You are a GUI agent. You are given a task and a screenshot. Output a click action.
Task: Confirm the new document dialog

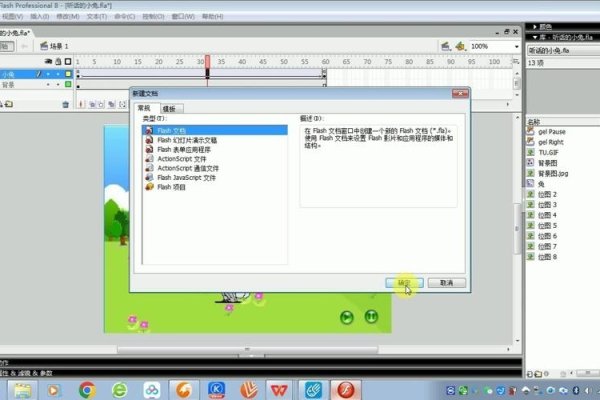[x=404, y=283]
